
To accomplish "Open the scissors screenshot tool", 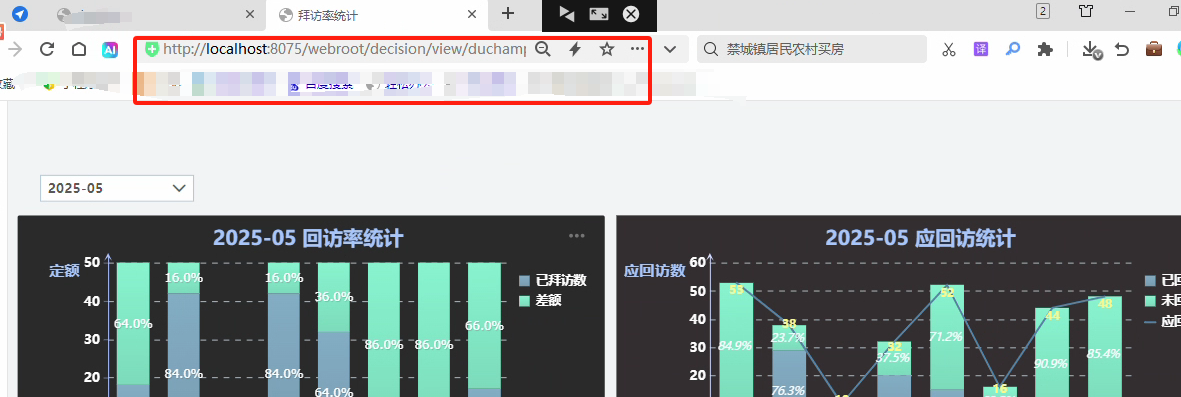I will 949,50.
